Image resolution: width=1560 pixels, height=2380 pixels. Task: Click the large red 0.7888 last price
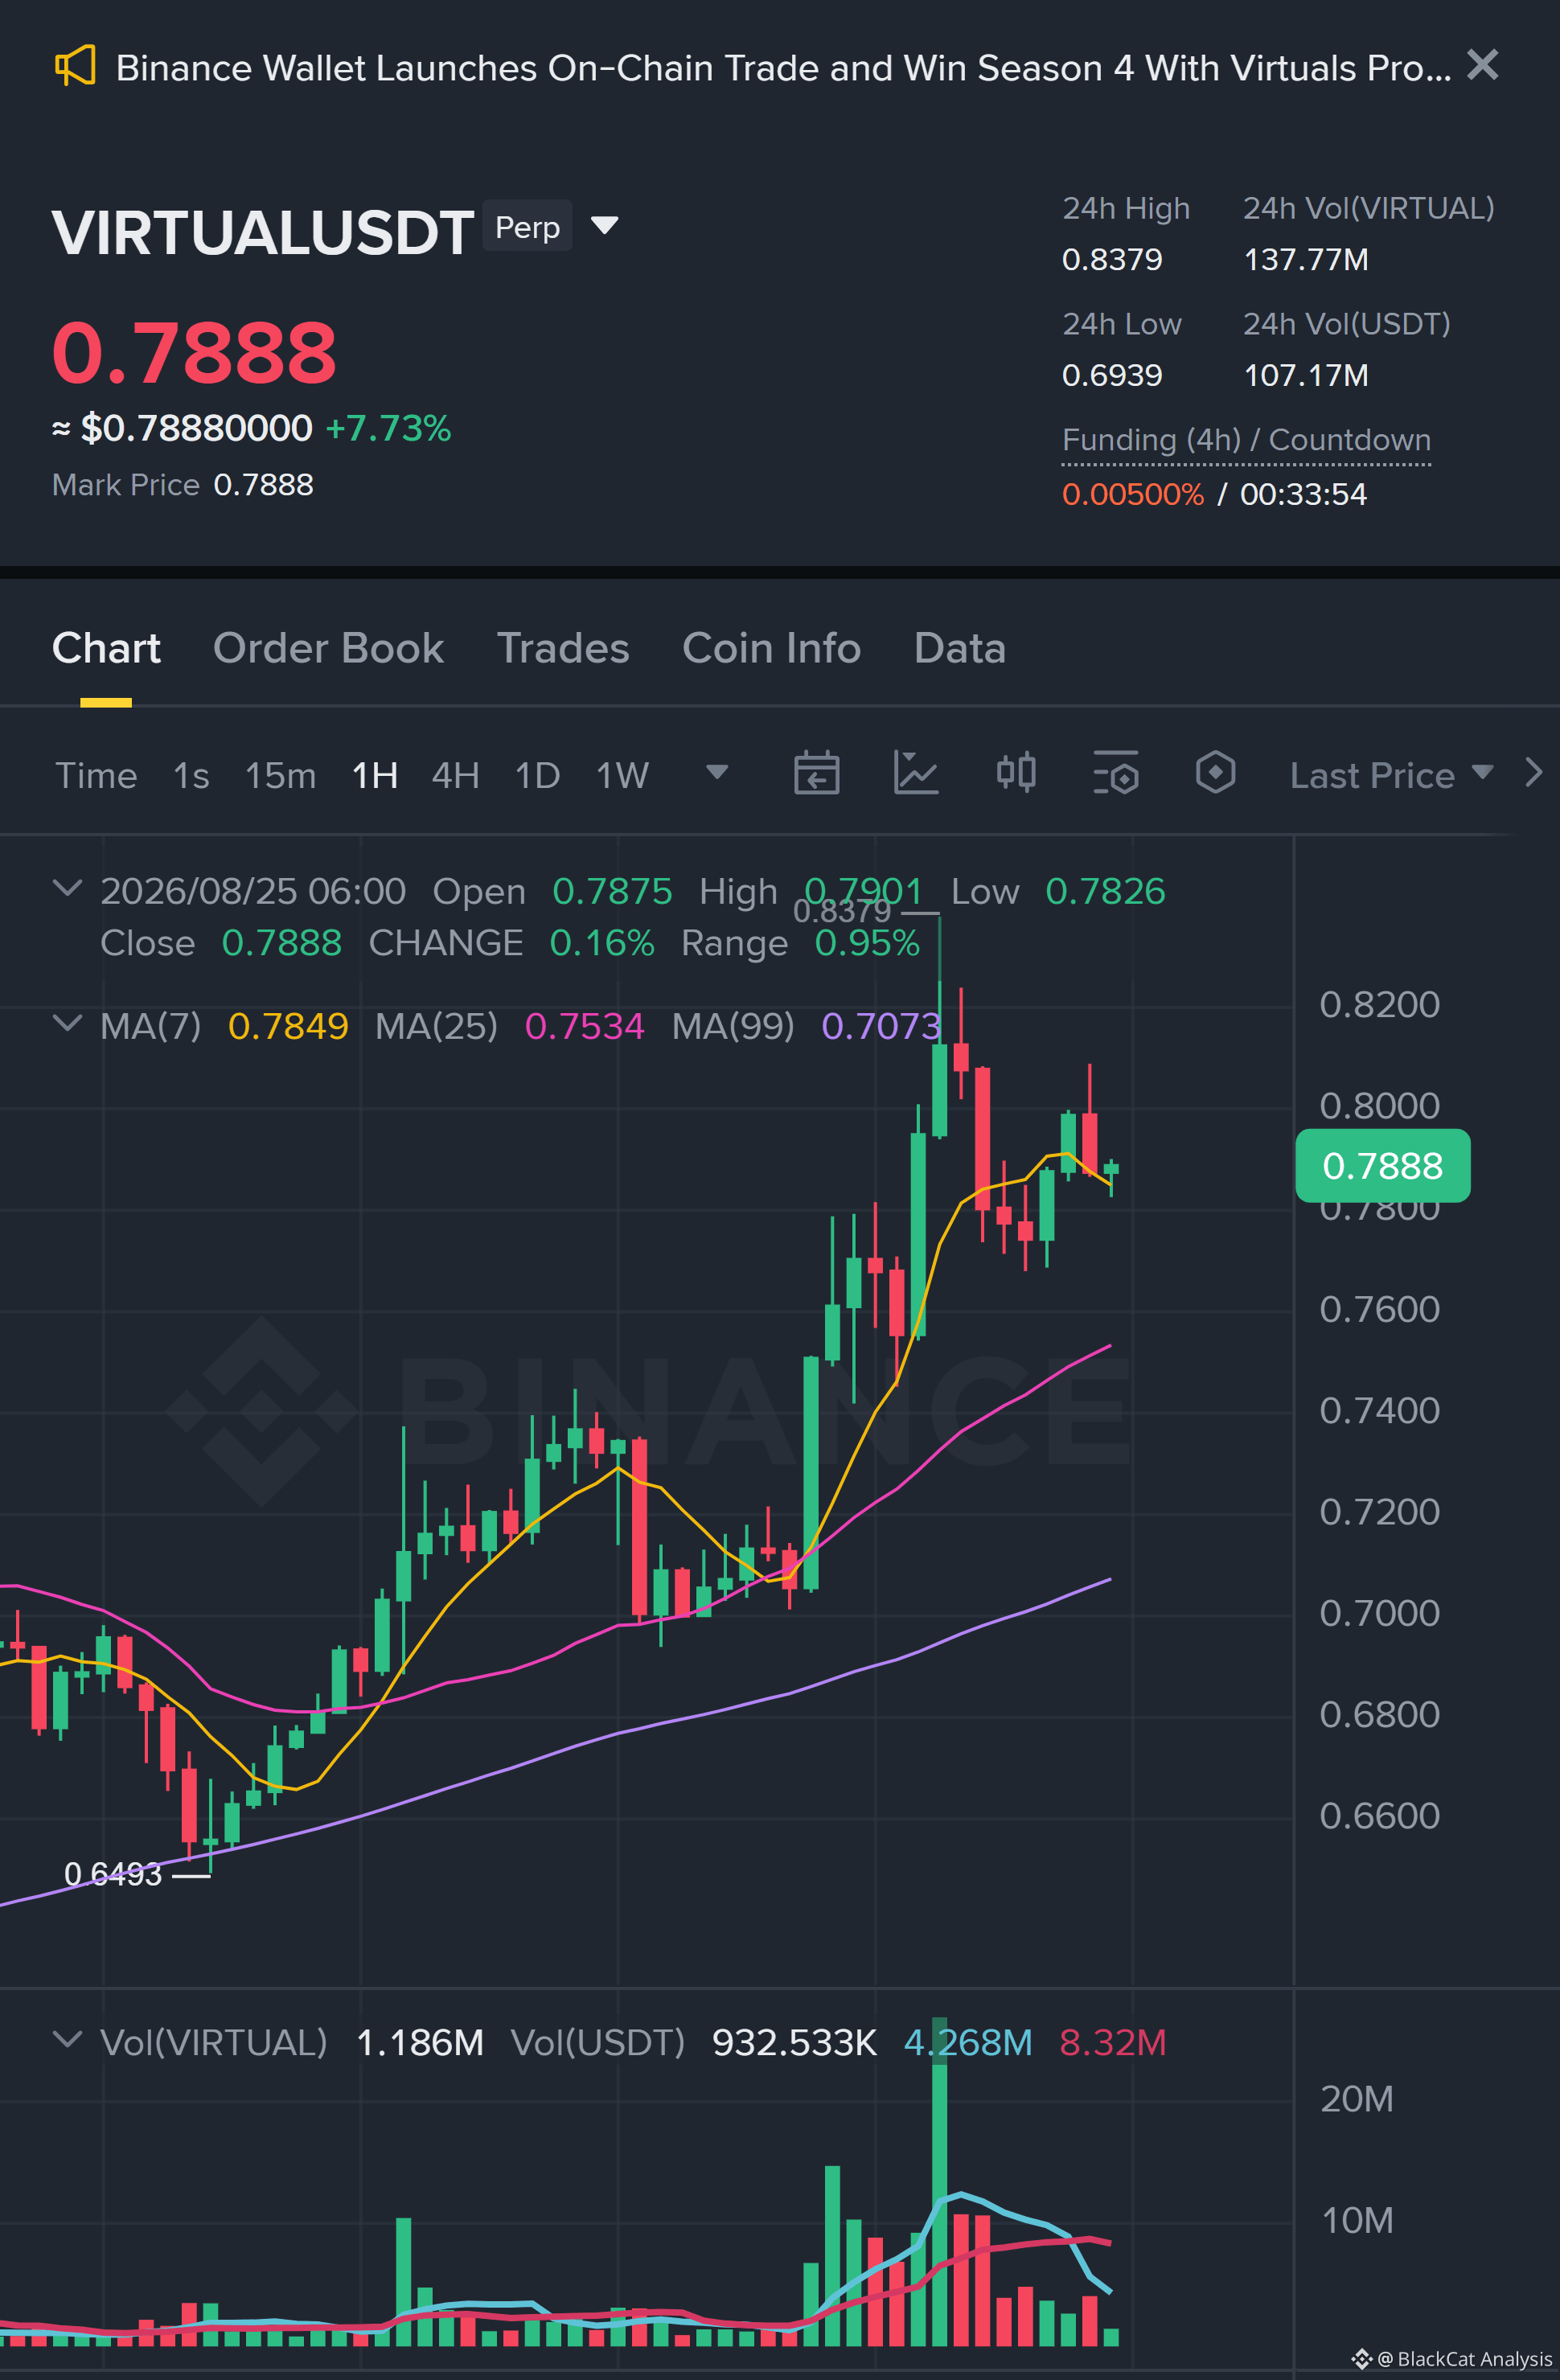click(194, 352)
